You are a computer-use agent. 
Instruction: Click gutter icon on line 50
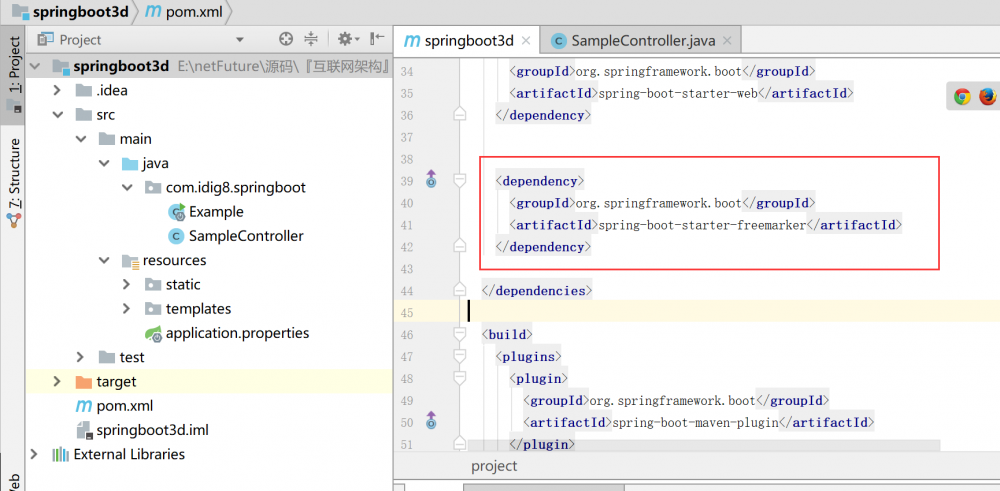tap(431, 420)
